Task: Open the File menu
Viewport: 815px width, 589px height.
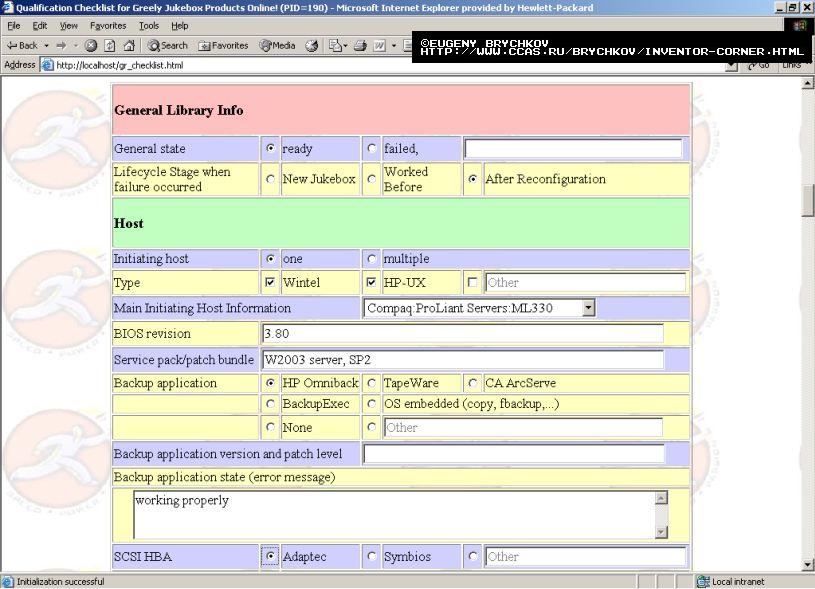Action: pyautogui.click(x=14, y=25)
